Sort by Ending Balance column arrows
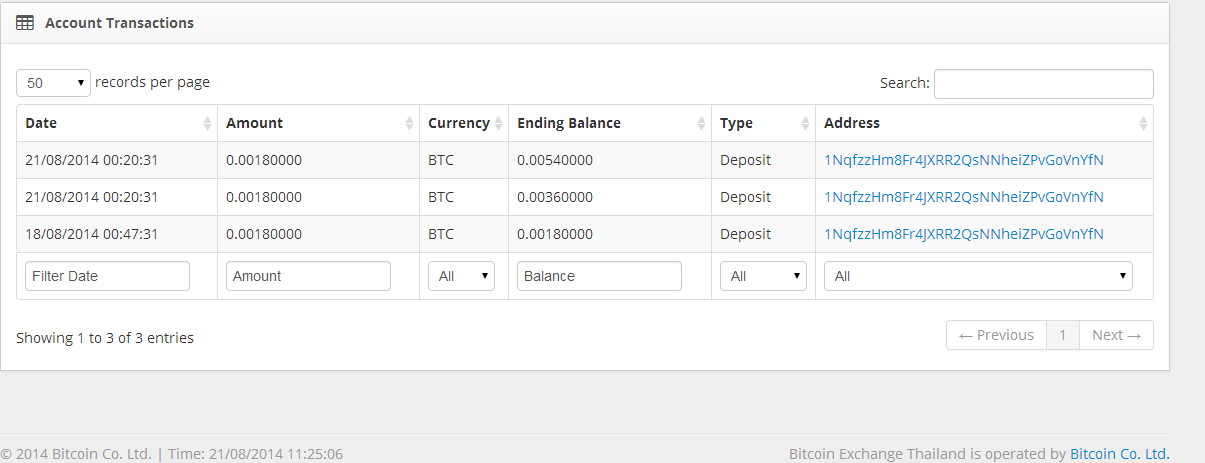The image size is (1205, 463). [701, 124]
